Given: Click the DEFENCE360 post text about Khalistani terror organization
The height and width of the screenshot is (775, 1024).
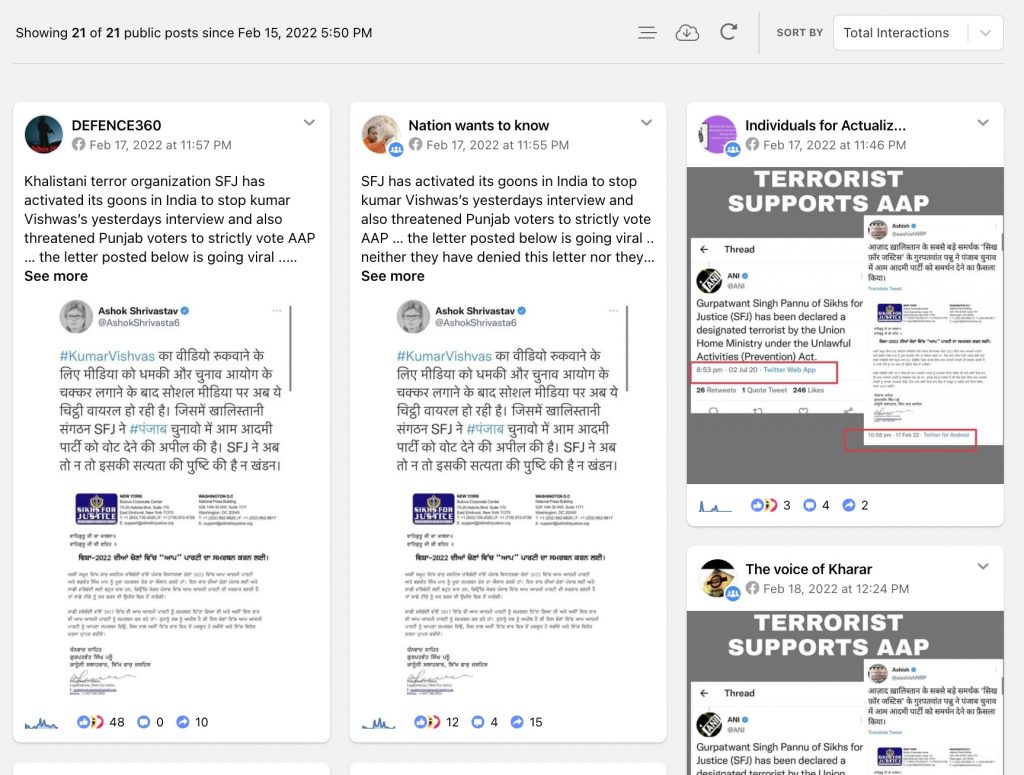Looking at the screenshot, I should tap(170, 219).
